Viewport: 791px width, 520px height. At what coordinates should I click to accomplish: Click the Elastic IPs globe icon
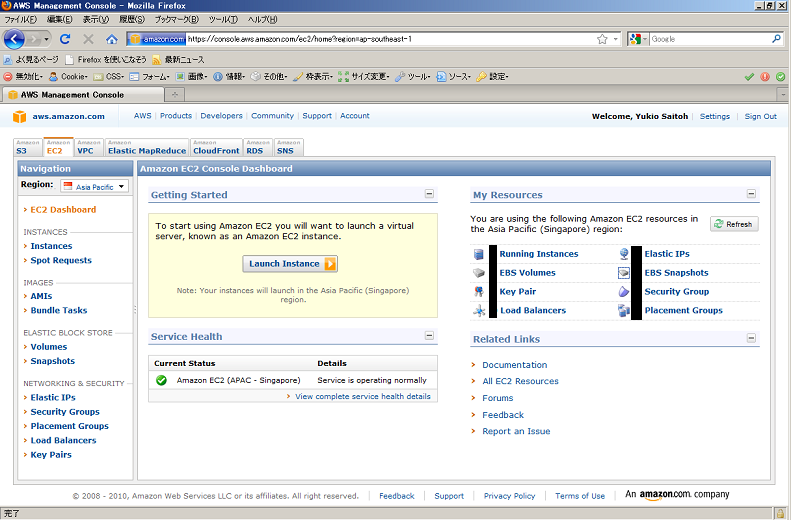tap(624, 254)
